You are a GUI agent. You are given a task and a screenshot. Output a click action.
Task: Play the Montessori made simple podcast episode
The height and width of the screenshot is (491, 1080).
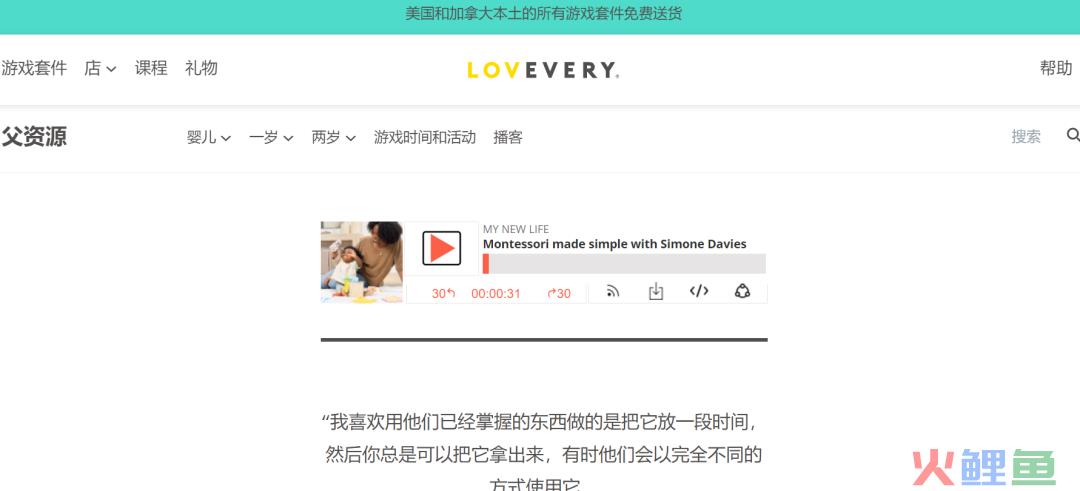pos(441,248)
